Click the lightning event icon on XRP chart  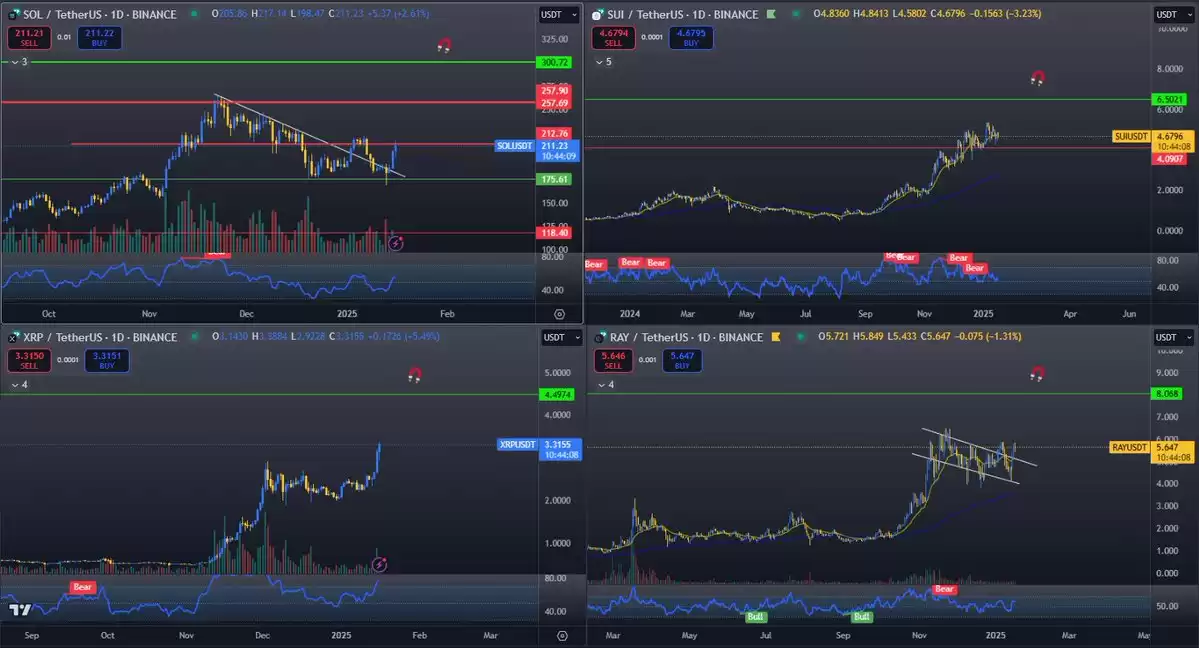pyautogui.click(x=379, y=565)
